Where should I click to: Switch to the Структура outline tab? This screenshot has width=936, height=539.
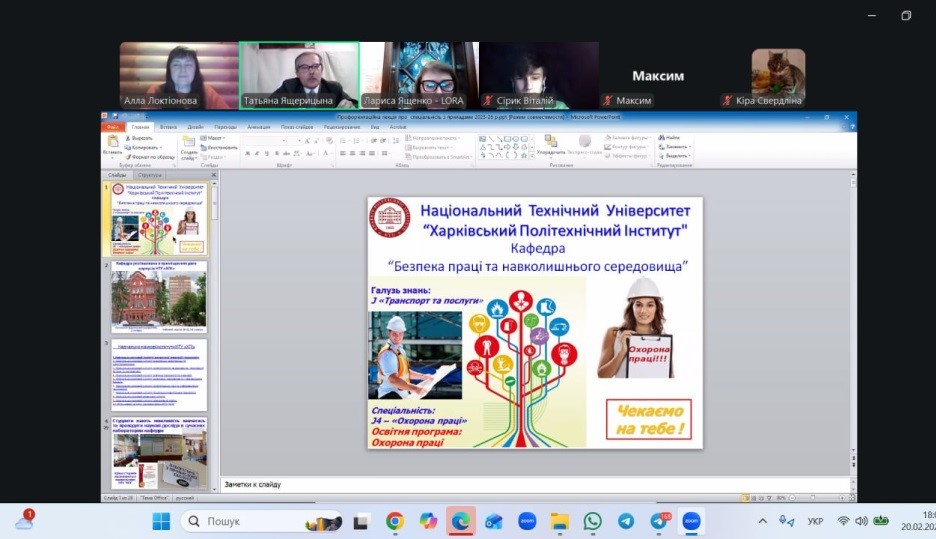pyautogui.click(x=149, y=175)
